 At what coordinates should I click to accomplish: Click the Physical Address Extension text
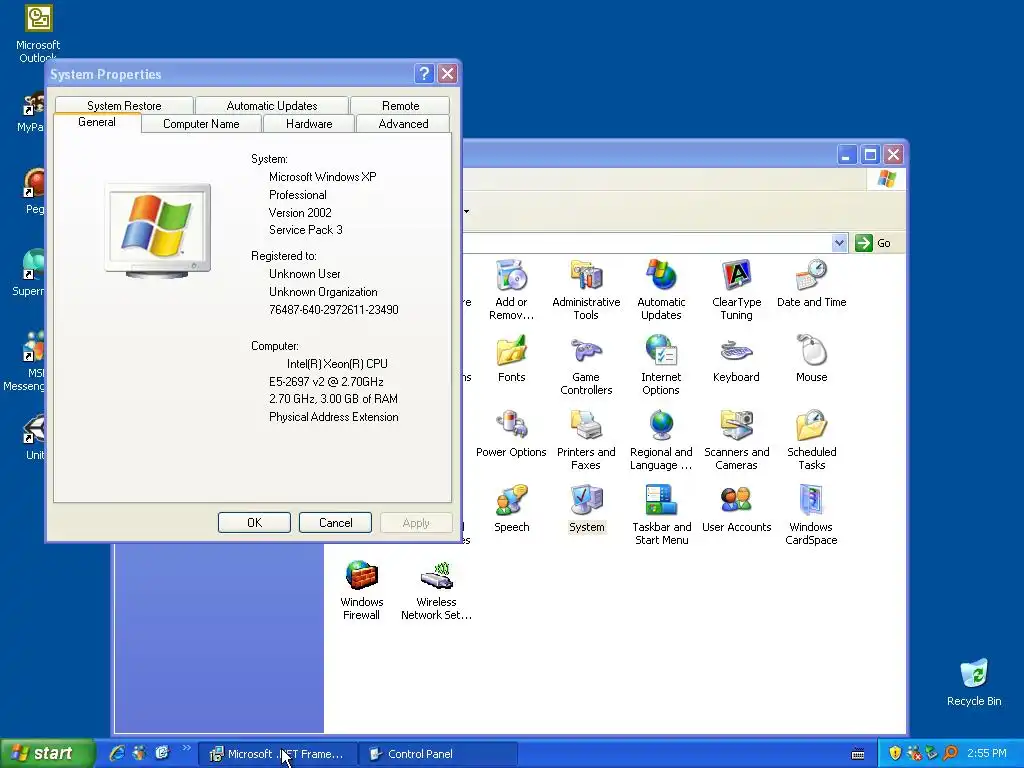[x=334, y=417]
